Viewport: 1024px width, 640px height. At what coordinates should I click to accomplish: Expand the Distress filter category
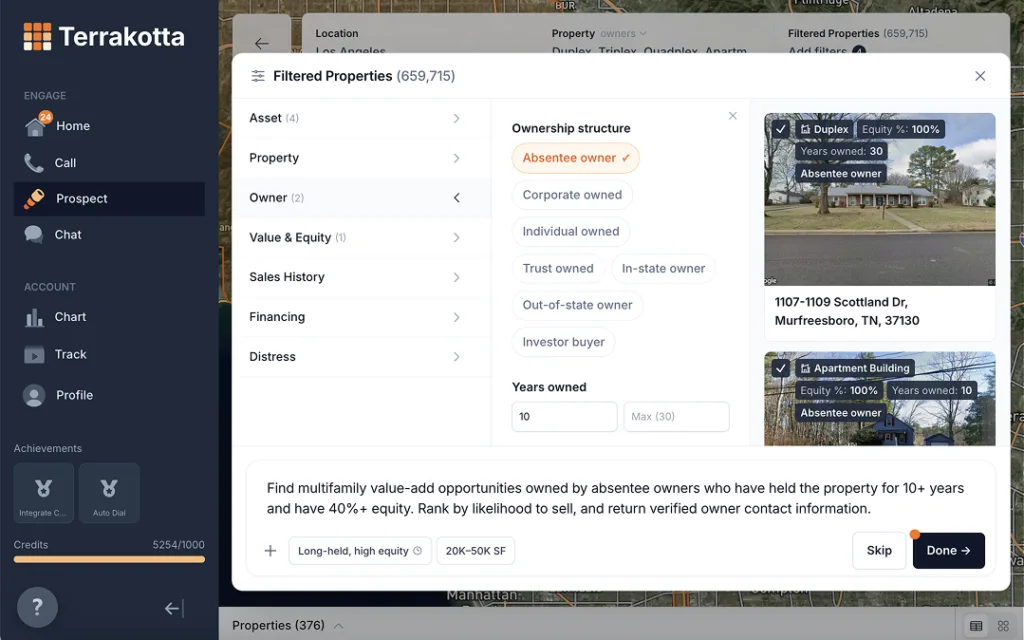(x=361, y=357)
